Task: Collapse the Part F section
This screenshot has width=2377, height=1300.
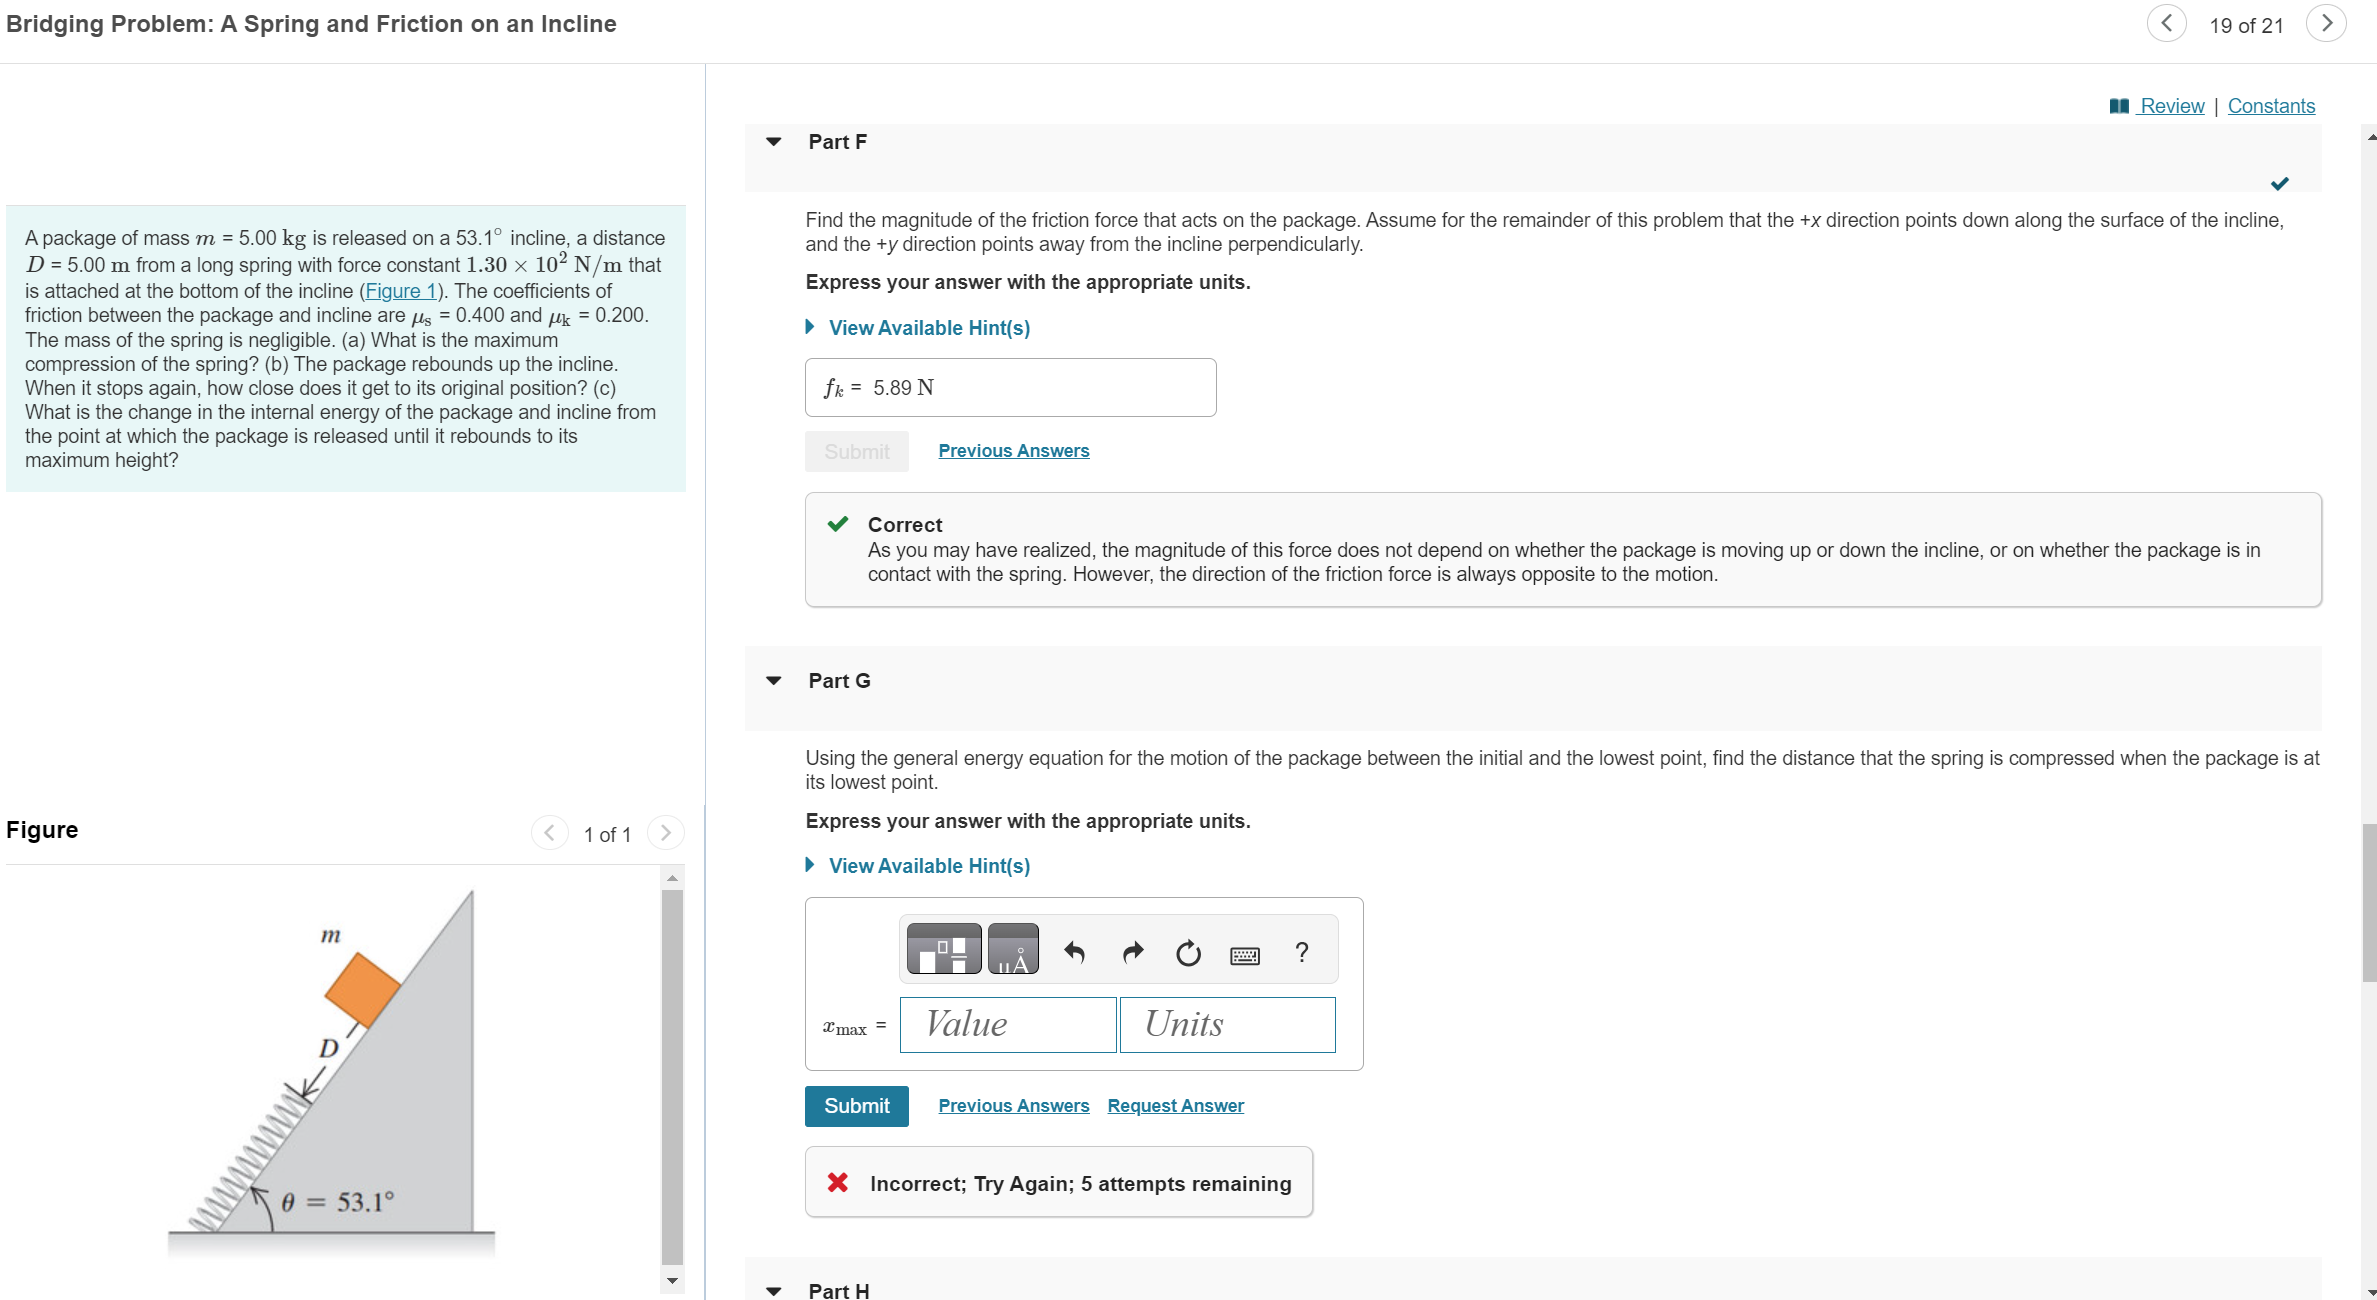Action: (x=773, y=142)
